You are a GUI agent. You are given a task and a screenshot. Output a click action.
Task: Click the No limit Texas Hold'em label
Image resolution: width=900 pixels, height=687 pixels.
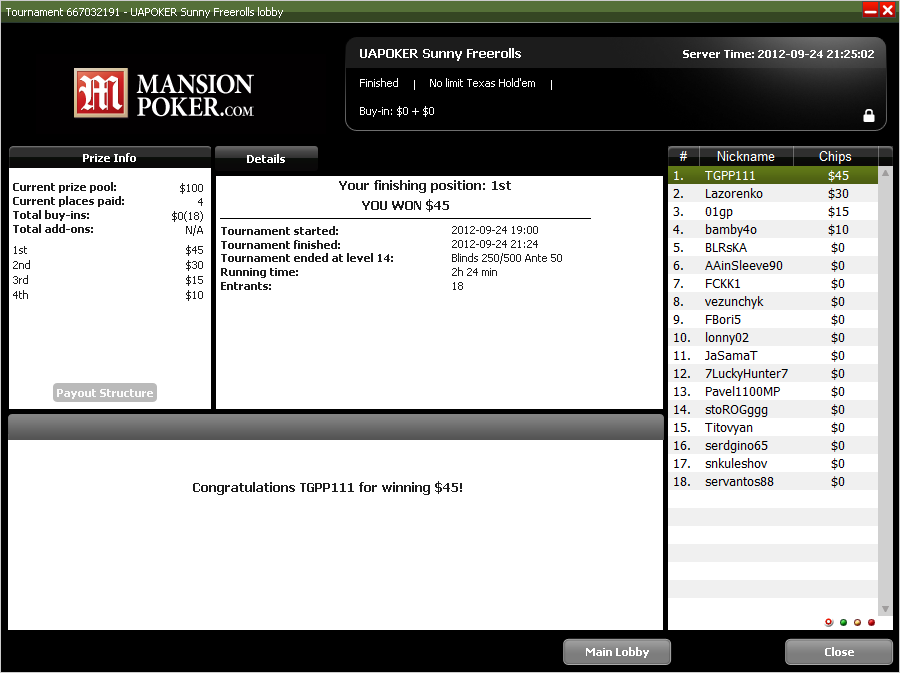tap(482, 83)
